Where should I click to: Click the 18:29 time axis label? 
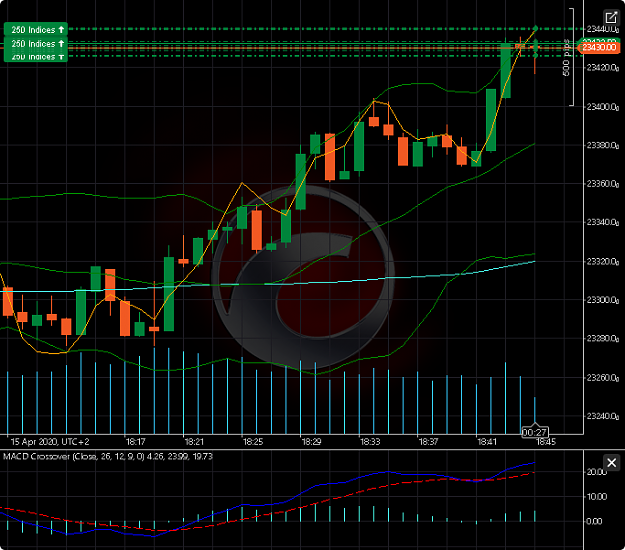click(x=311, y=442)
